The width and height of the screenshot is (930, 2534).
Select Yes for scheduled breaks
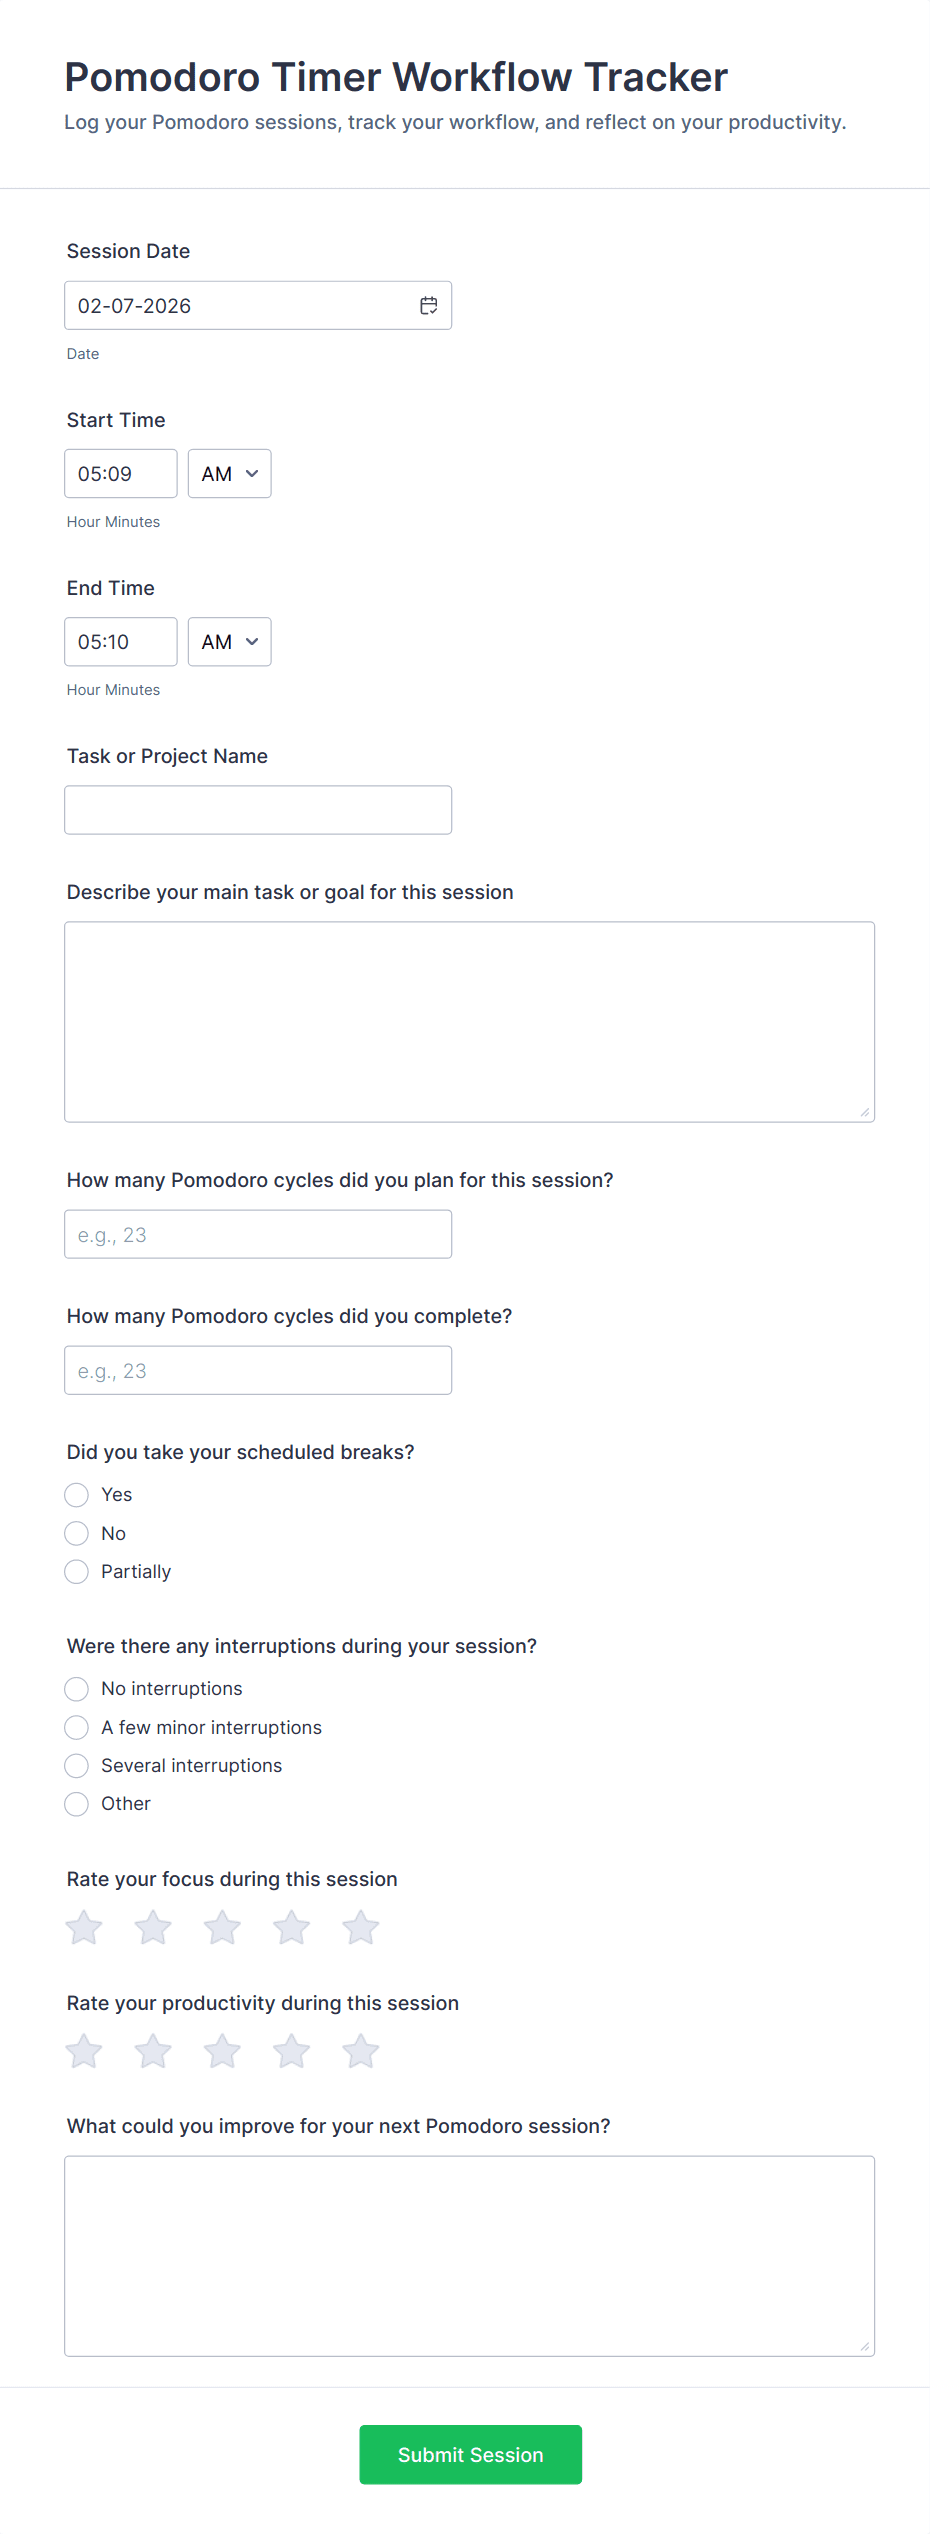coord(76,1495)
